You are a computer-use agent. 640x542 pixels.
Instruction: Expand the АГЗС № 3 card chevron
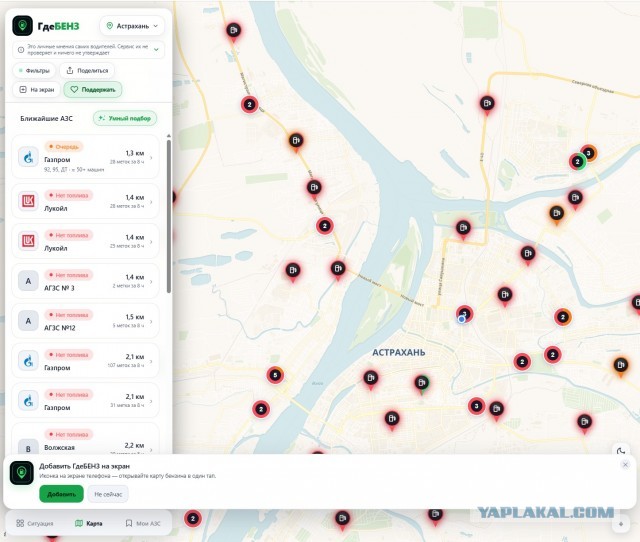point(151,282)
